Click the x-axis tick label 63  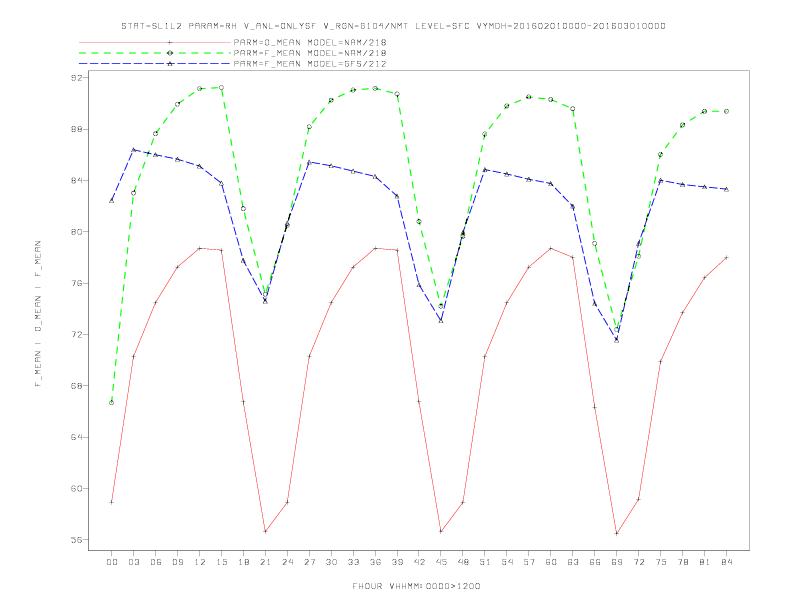[x=573, y=562]
